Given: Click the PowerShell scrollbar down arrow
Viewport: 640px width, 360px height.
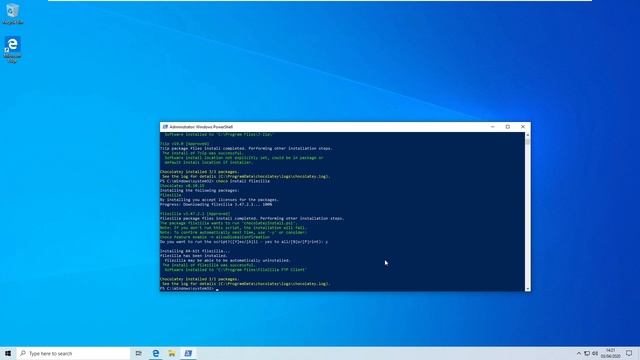Looking at the screenshot, I should coord(528,289).
